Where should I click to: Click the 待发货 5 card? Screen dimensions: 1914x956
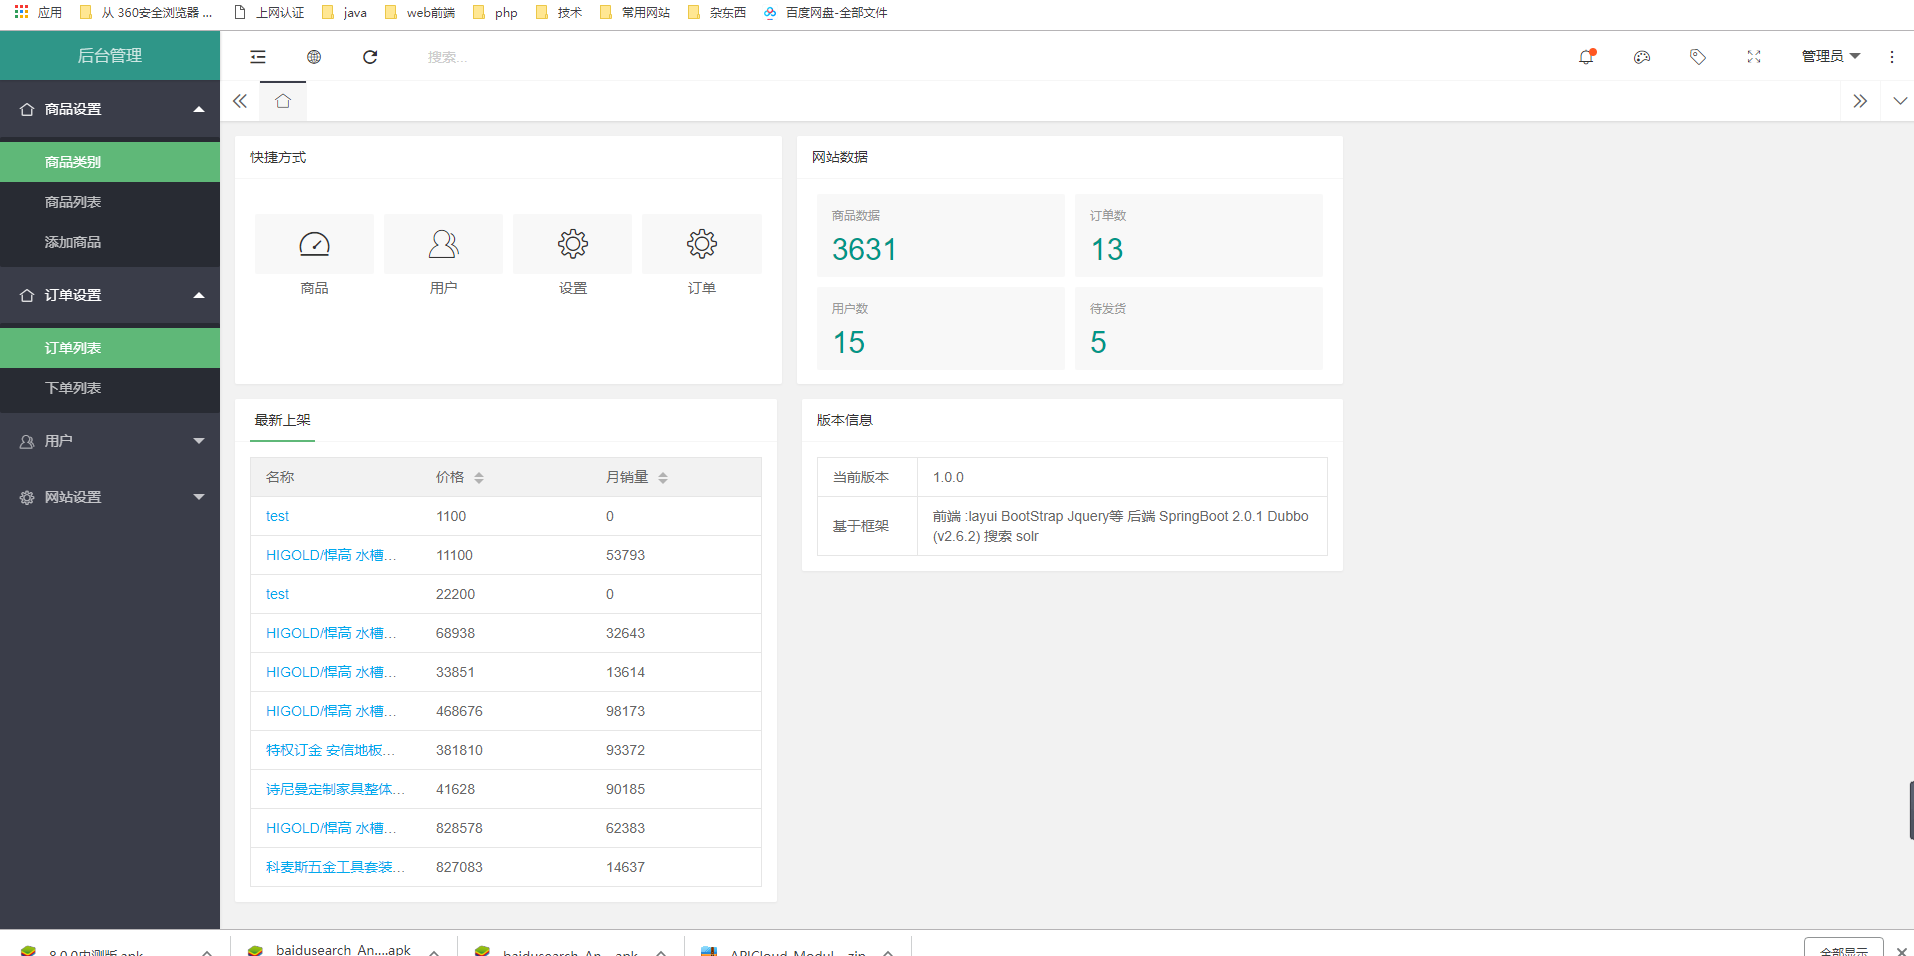point(1198,328)
